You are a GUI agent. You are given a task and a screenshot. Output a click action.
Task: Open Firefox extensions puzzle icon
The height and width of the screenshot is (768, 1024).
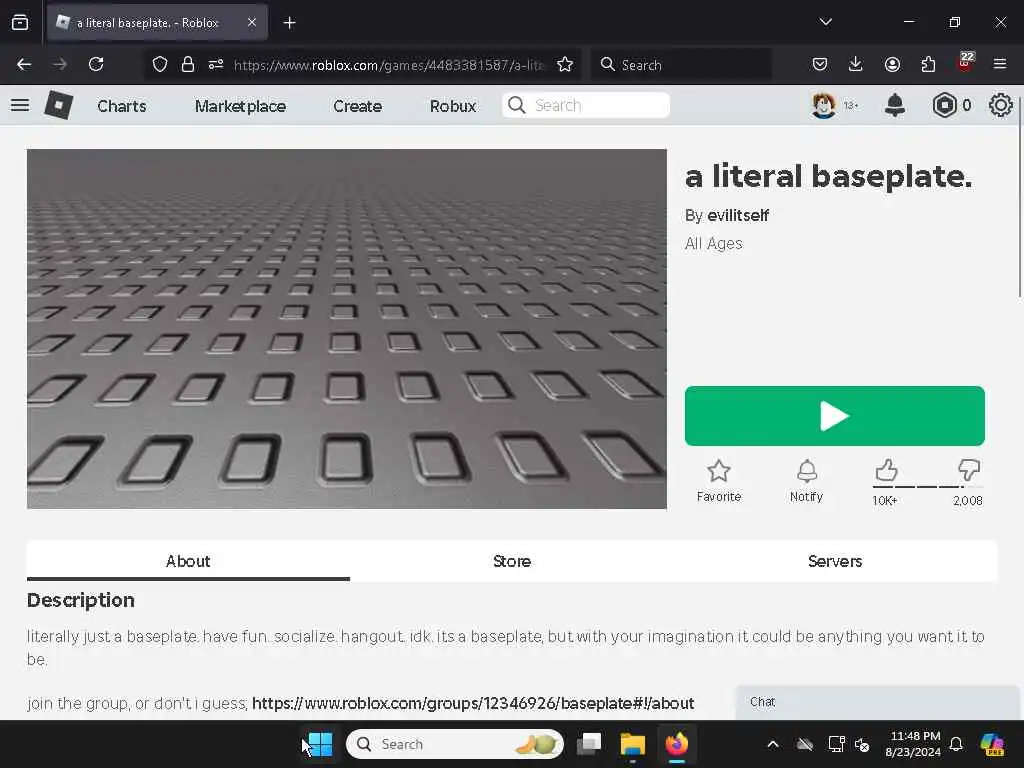tap(928, 64)
